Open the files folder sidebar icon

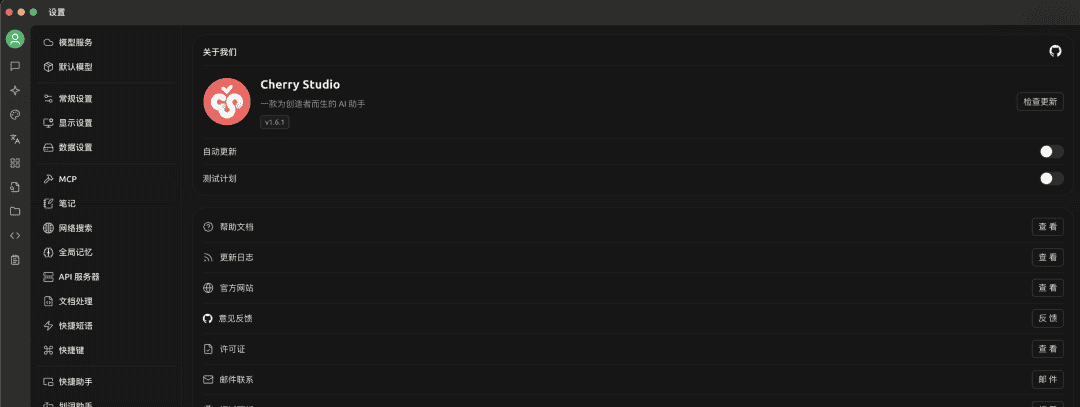15,211
